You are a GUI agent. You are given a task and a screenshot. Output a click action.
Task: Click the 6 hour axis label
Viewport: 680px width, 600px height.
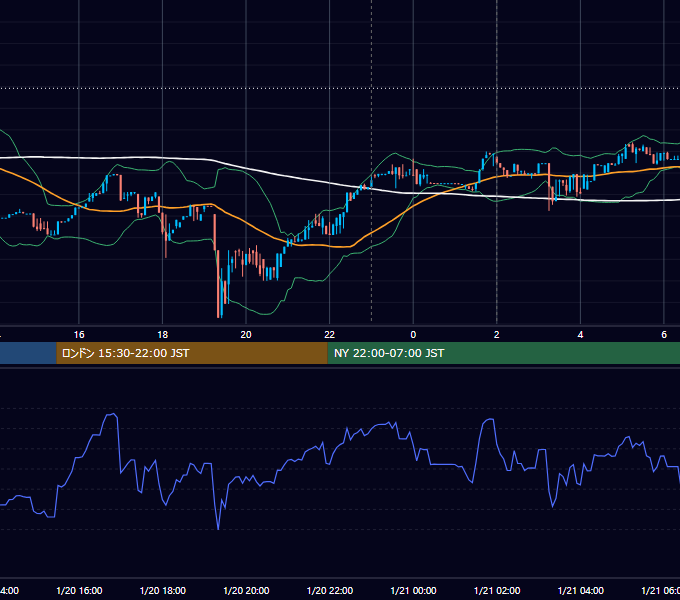(x=664, y=335)
